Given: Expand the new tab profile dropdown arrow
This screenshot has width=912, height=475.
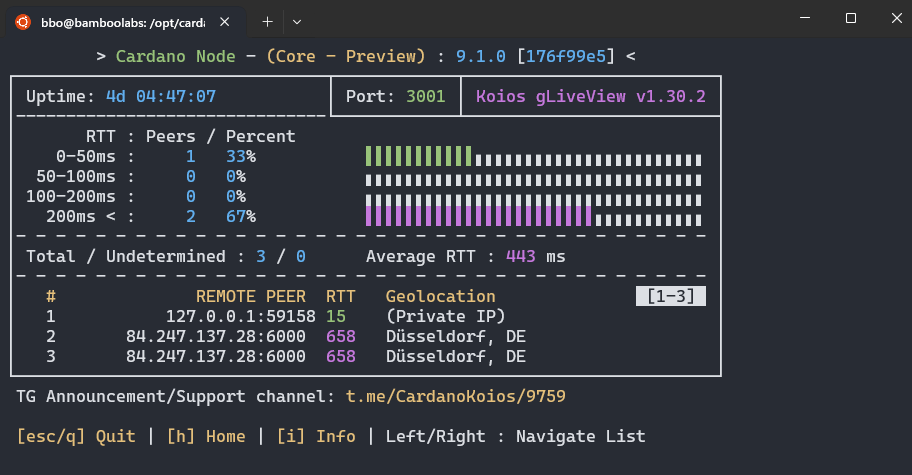Looking at the screenshot, I should pos(297,22).
